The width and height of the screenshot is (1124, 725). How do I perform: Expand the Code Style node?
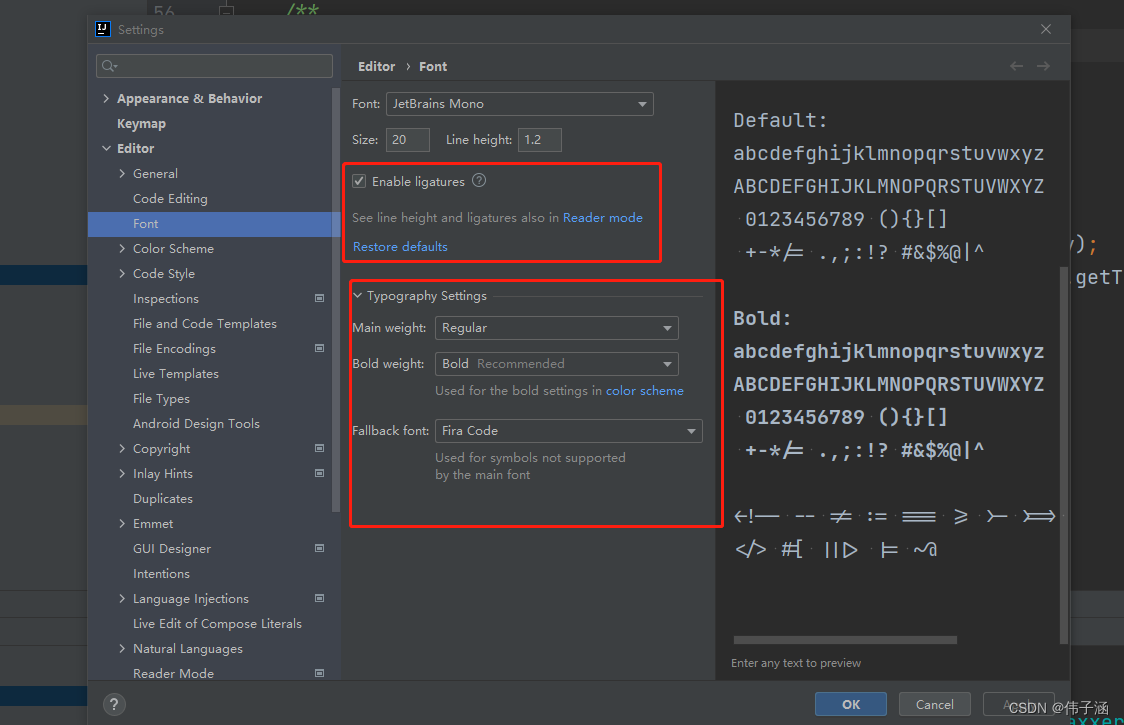(x=122, y=273)
